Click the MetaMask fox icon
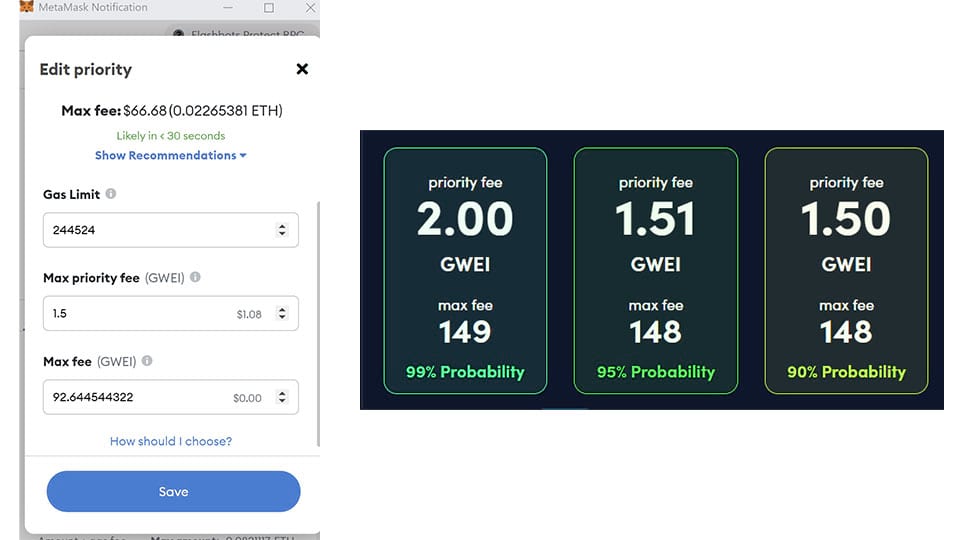Viewport: 960px width, 540px height. click(x=26, y=7)
